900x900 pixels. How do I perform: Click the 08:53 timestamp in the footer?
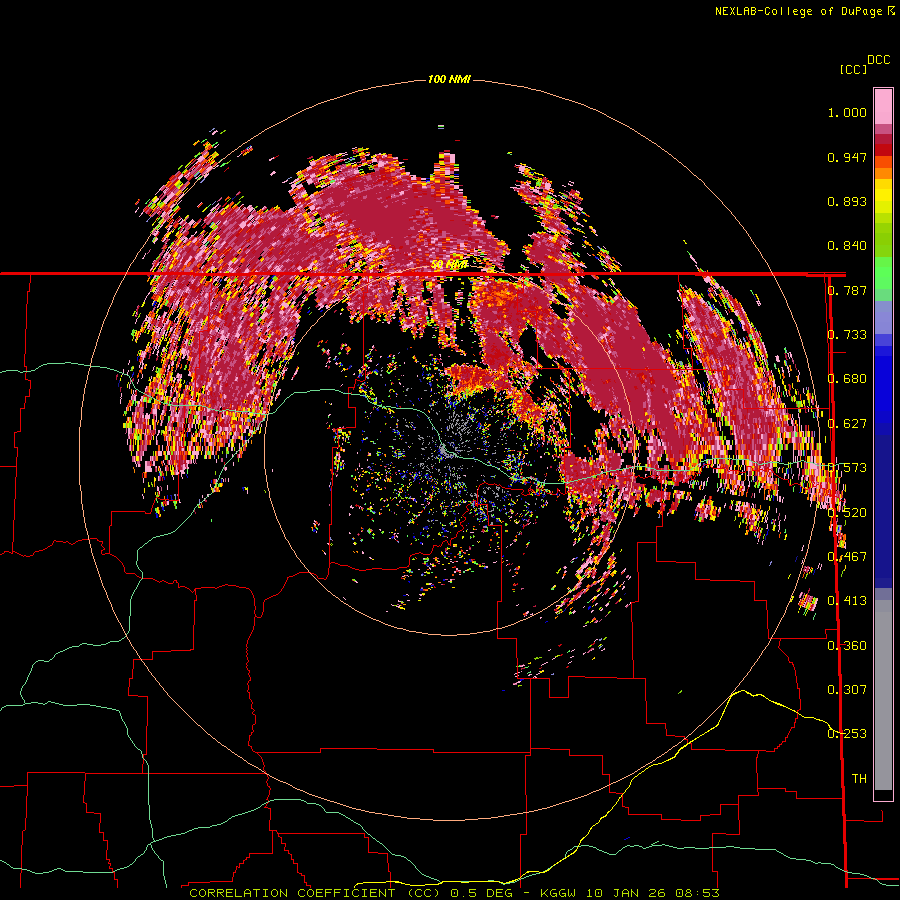click(697, 893)
